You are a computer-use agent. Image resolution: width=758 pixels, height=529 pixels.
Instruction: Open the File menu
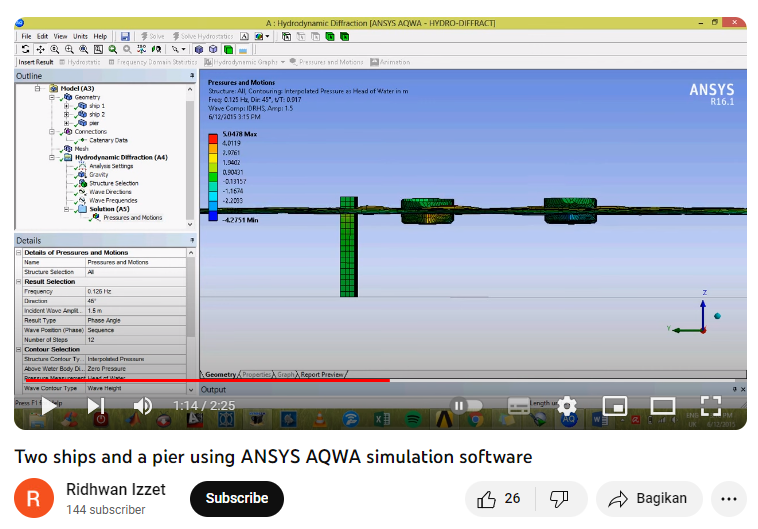tap(26, 36)
